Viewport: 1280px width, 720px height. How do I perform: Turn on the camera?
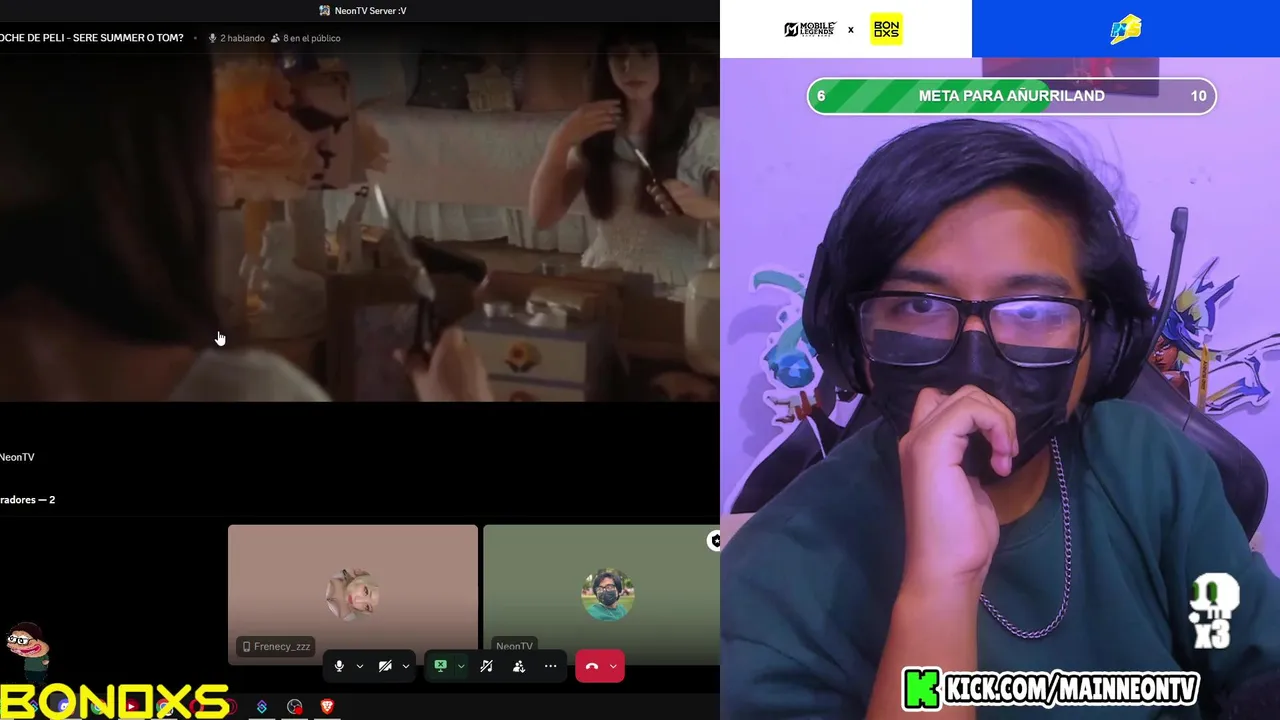coord(385,666)
